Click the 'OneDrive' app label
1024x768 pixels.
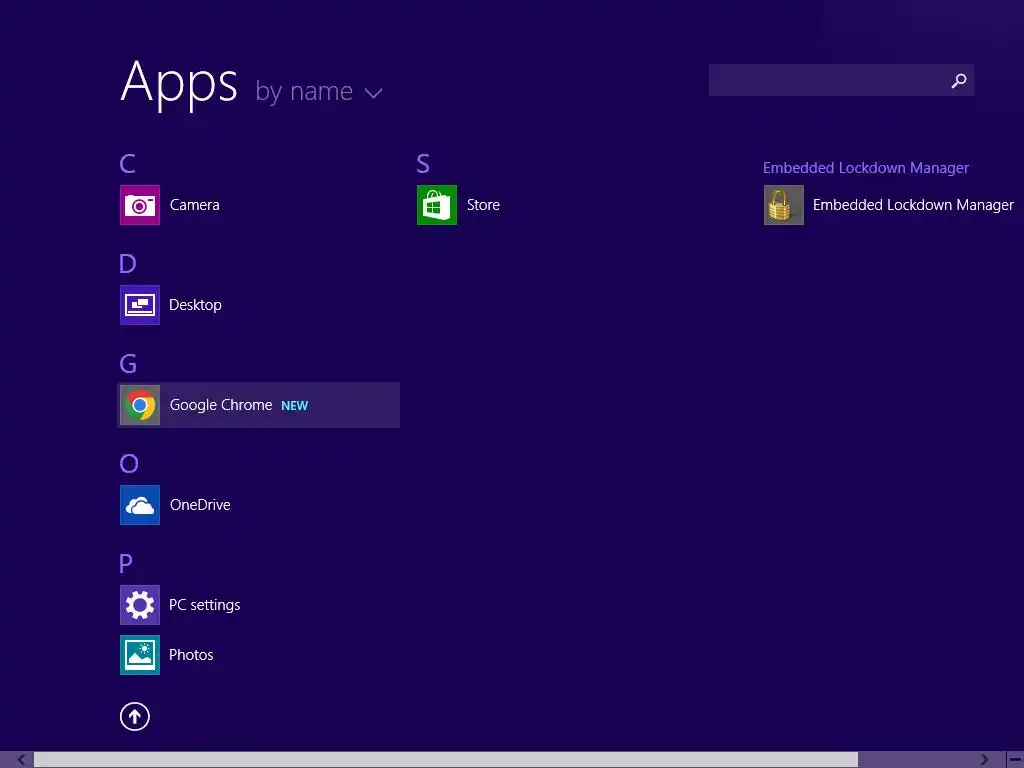tap(200, 505)
